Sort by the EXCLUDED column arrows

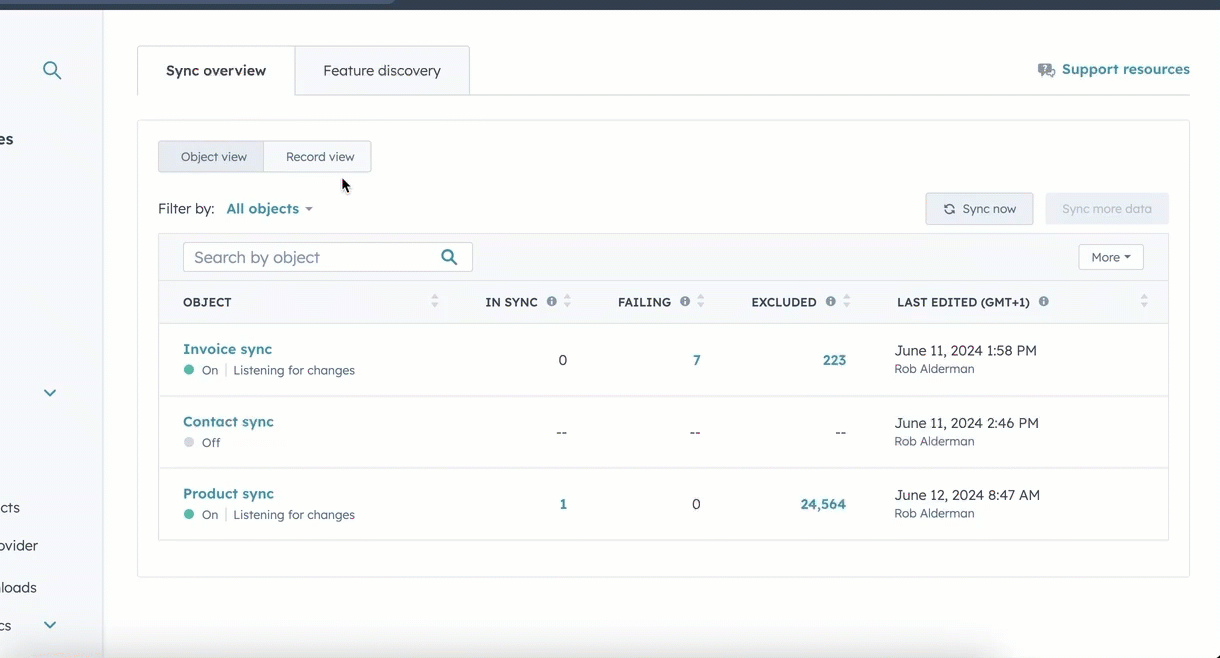[846, 301]
